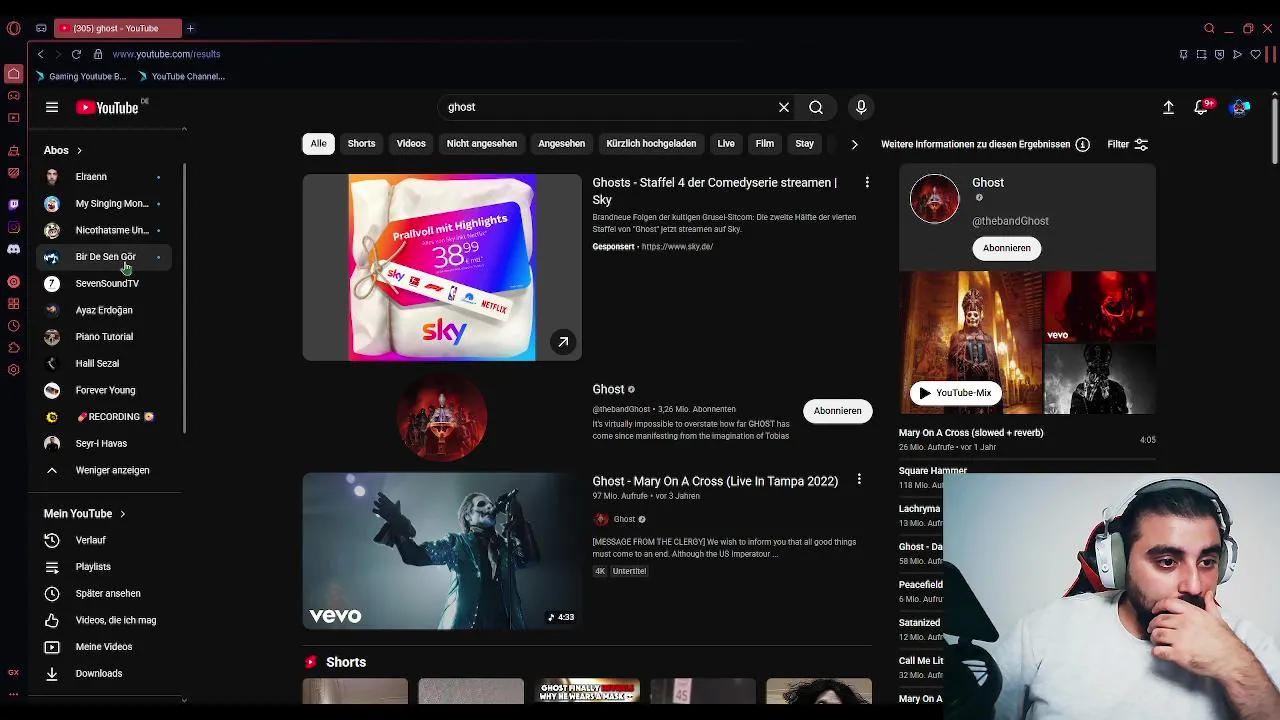Open the upload video icon
1280x720 pixels.
coord(1168,107)
